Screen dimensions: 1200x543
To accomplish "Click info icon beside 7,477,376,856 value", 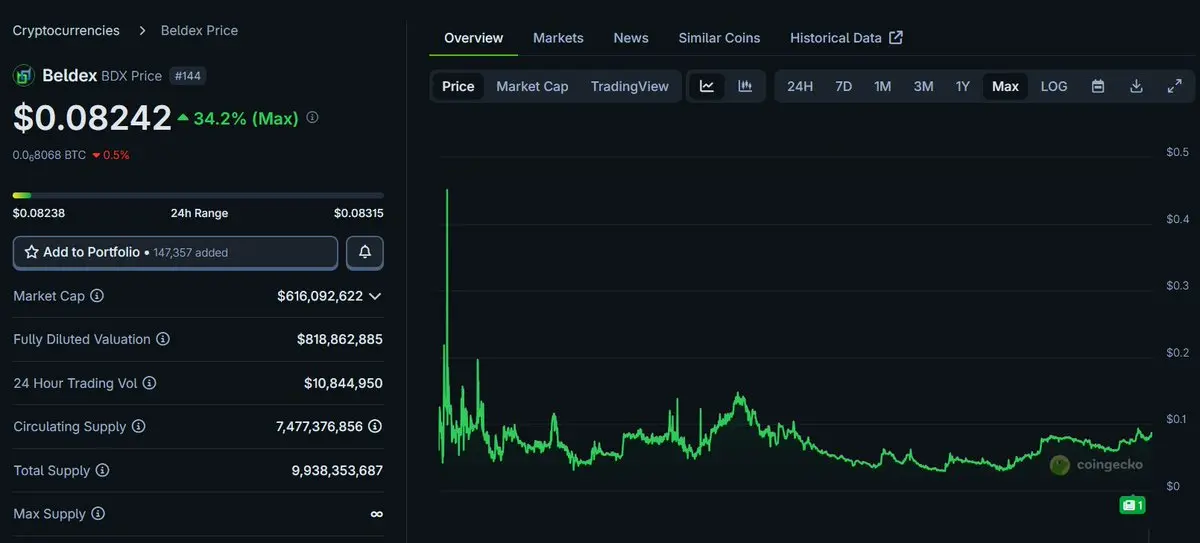I will point(375,426).
